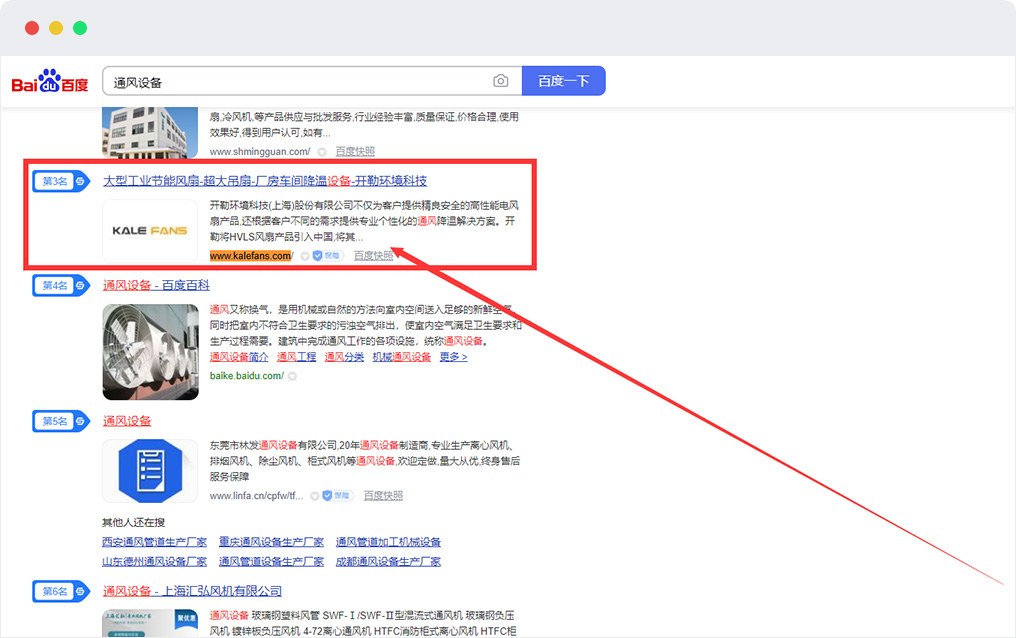The width and height of the screenshot is (1016, 638).
Task: Open the industrial fan photo thumbnail
Action: (150, 352)
